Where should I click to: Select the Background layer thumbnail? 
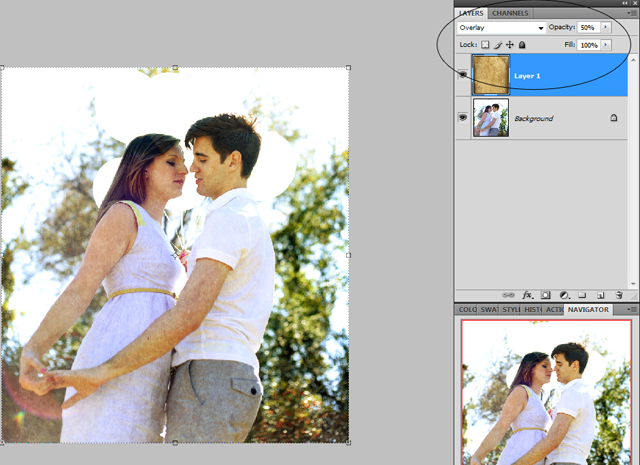coord(491,117)
